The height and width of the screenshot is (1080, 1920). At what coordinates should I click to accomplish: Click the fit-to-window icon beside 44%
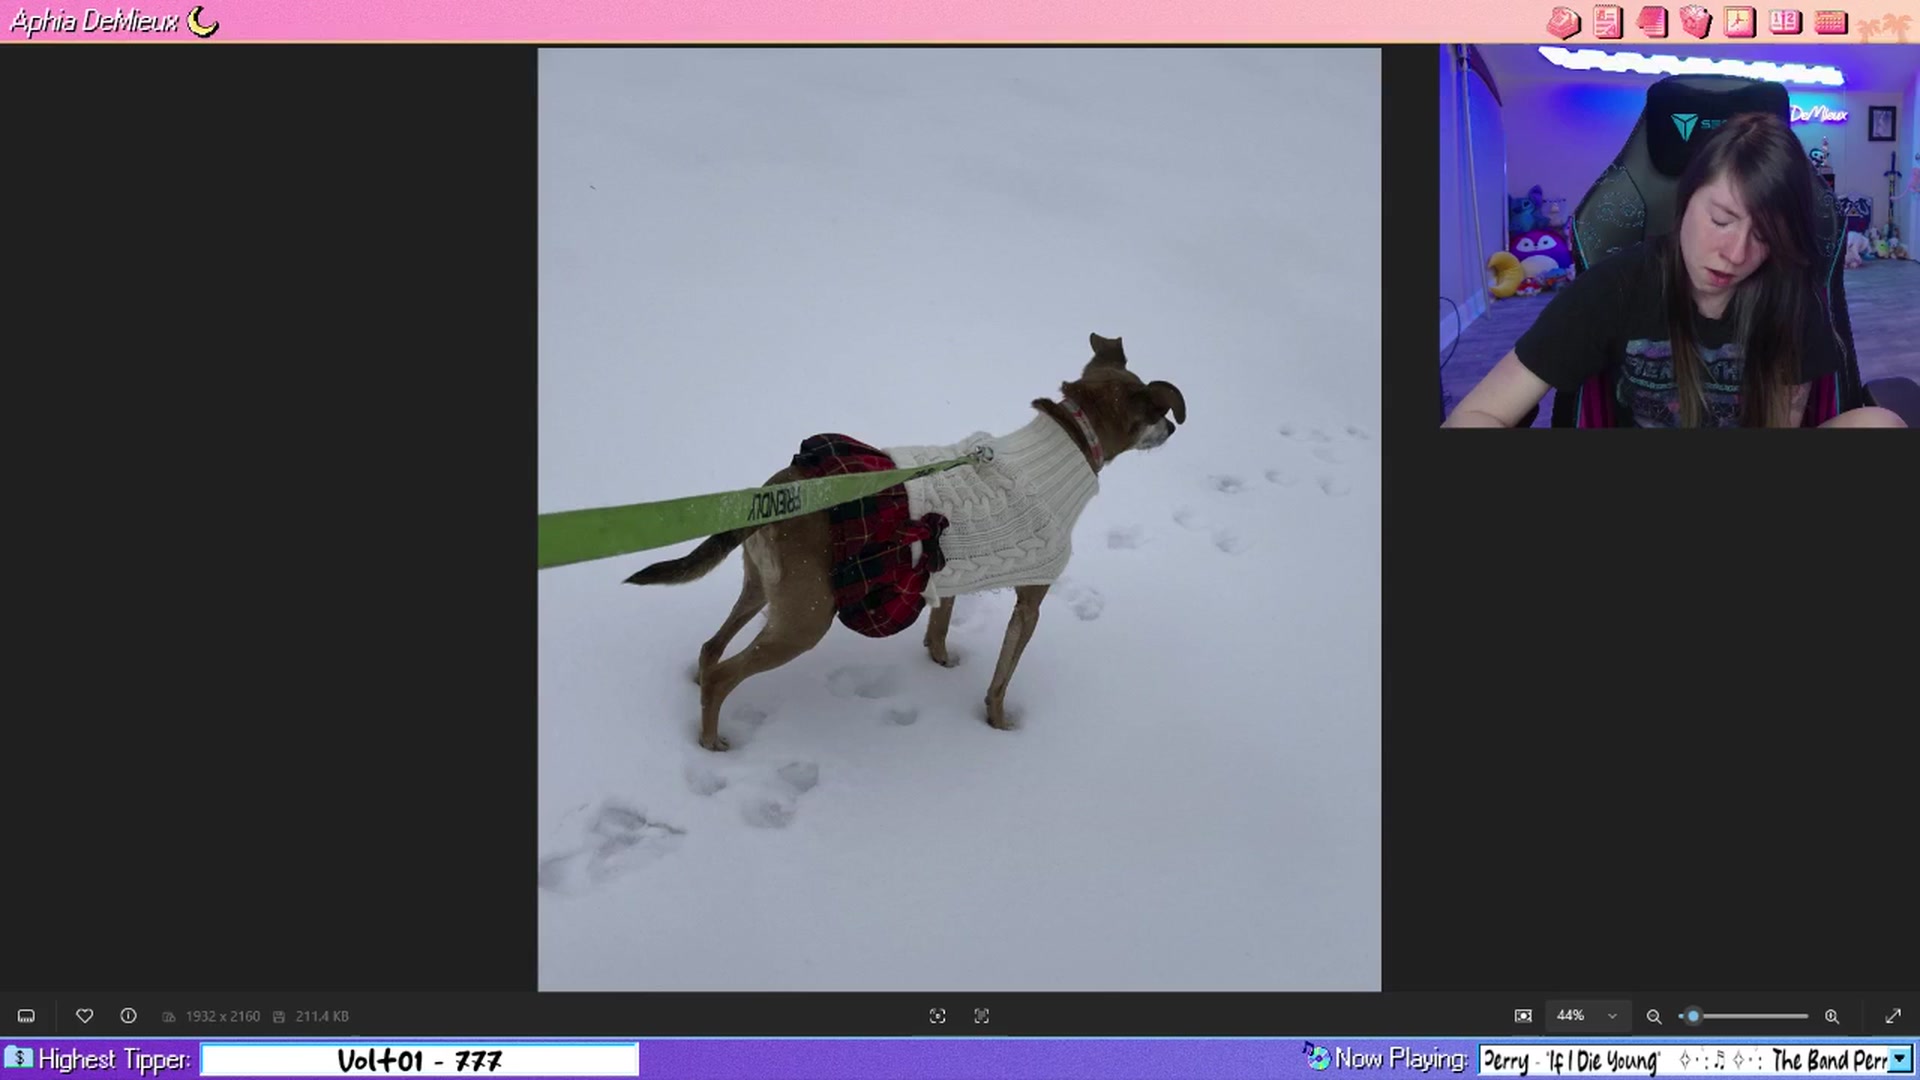click(1523, 1016)
